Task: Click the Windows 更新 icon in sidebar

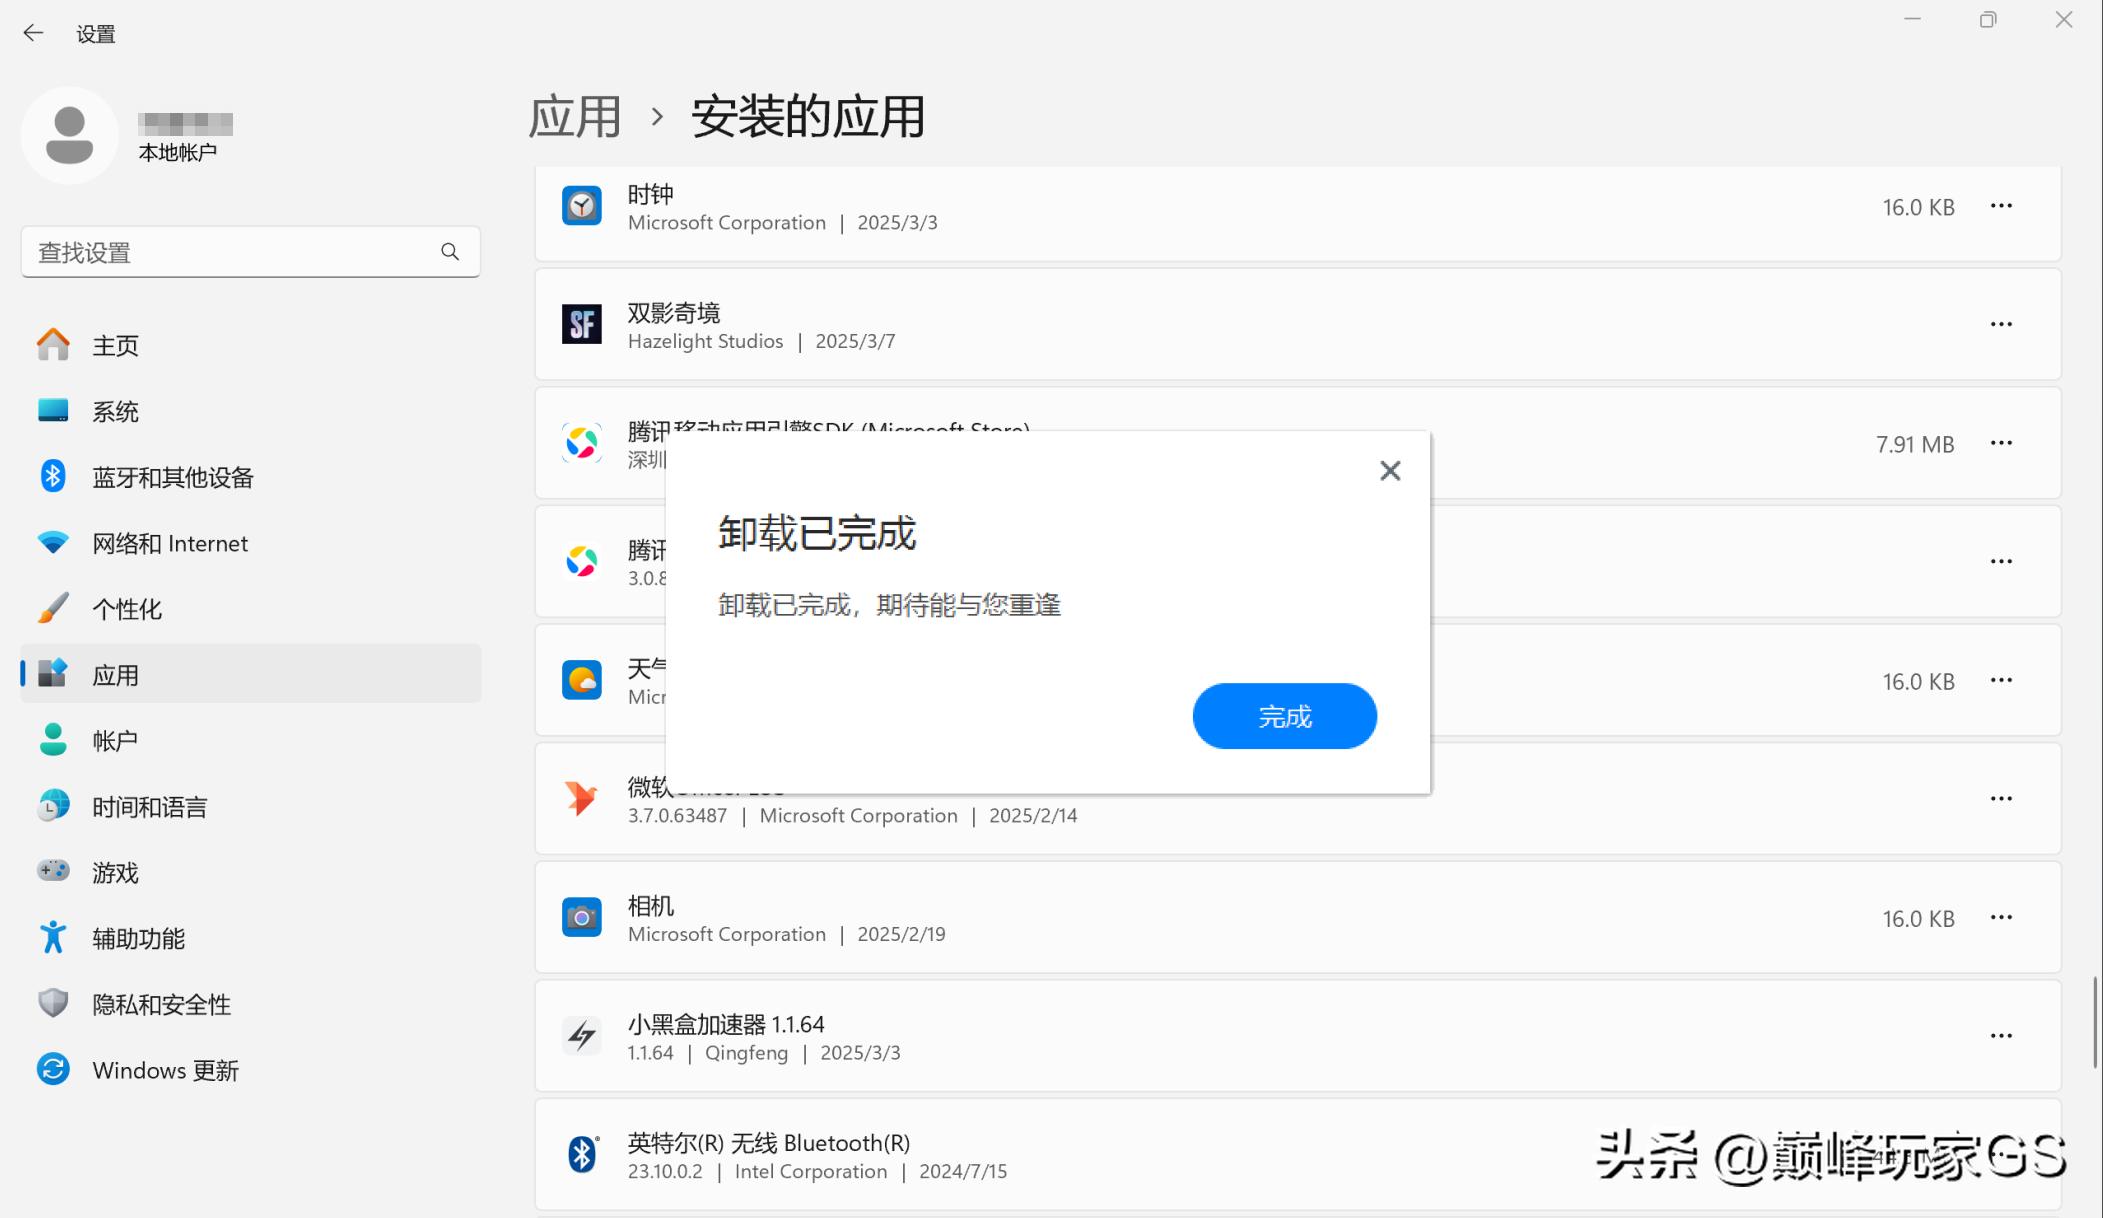Action: point(52,1070)
